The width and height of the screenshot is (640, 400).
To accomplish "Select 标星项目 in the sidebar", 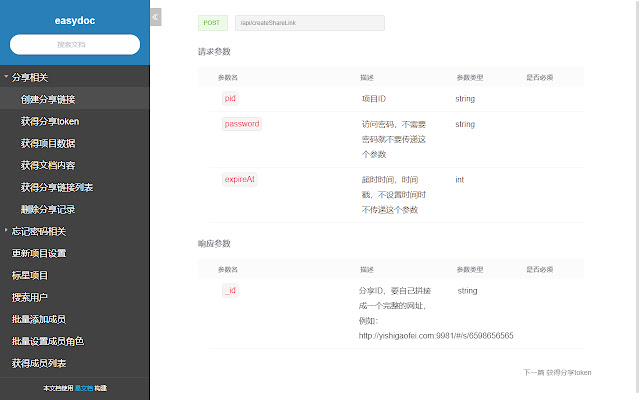I will pyautogui.click(x=30, y=275).
